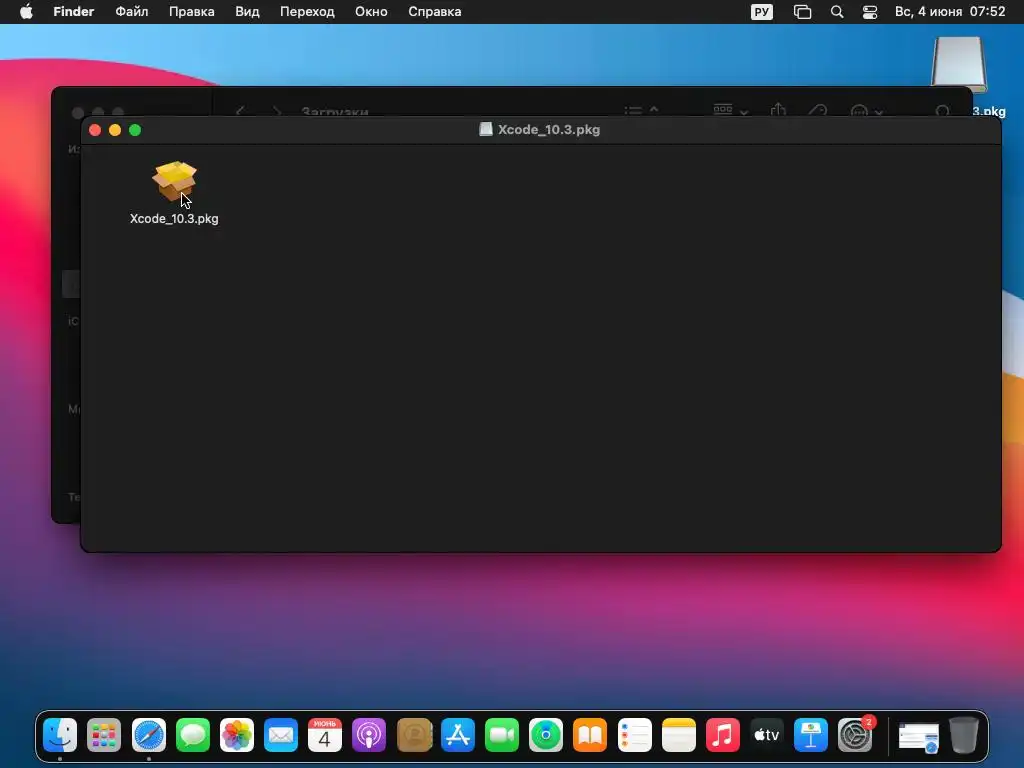Open Reminders from the Dock
This screenshot has width=1024, height=768.
[635, 735]
